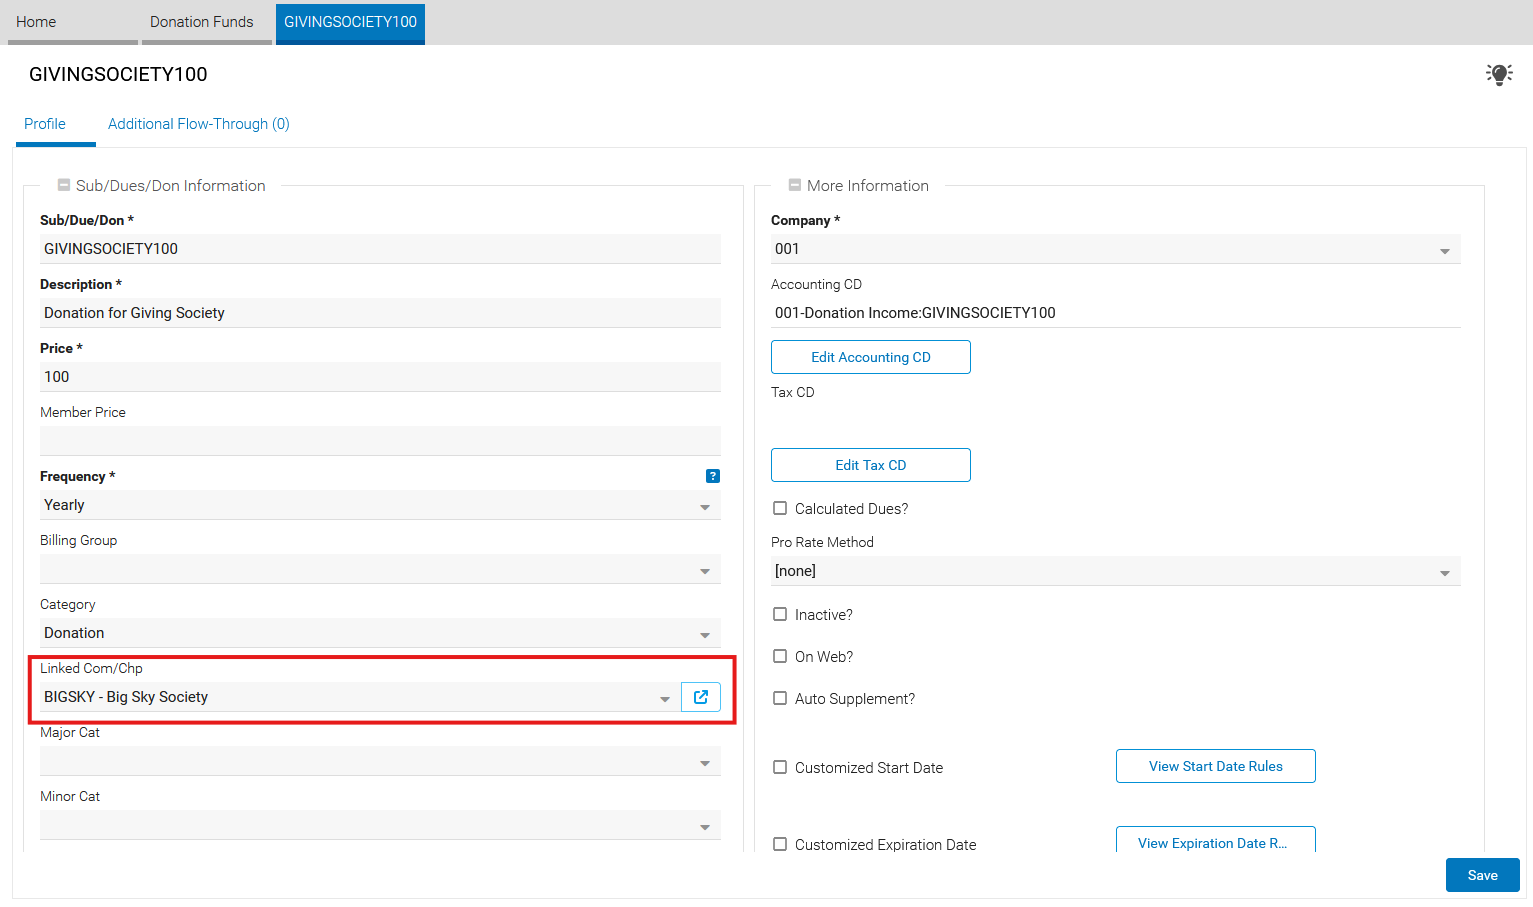Switch to the Donation Funds tab
The width and height of the screenshot is (1533, 907).
coord(207,22)
